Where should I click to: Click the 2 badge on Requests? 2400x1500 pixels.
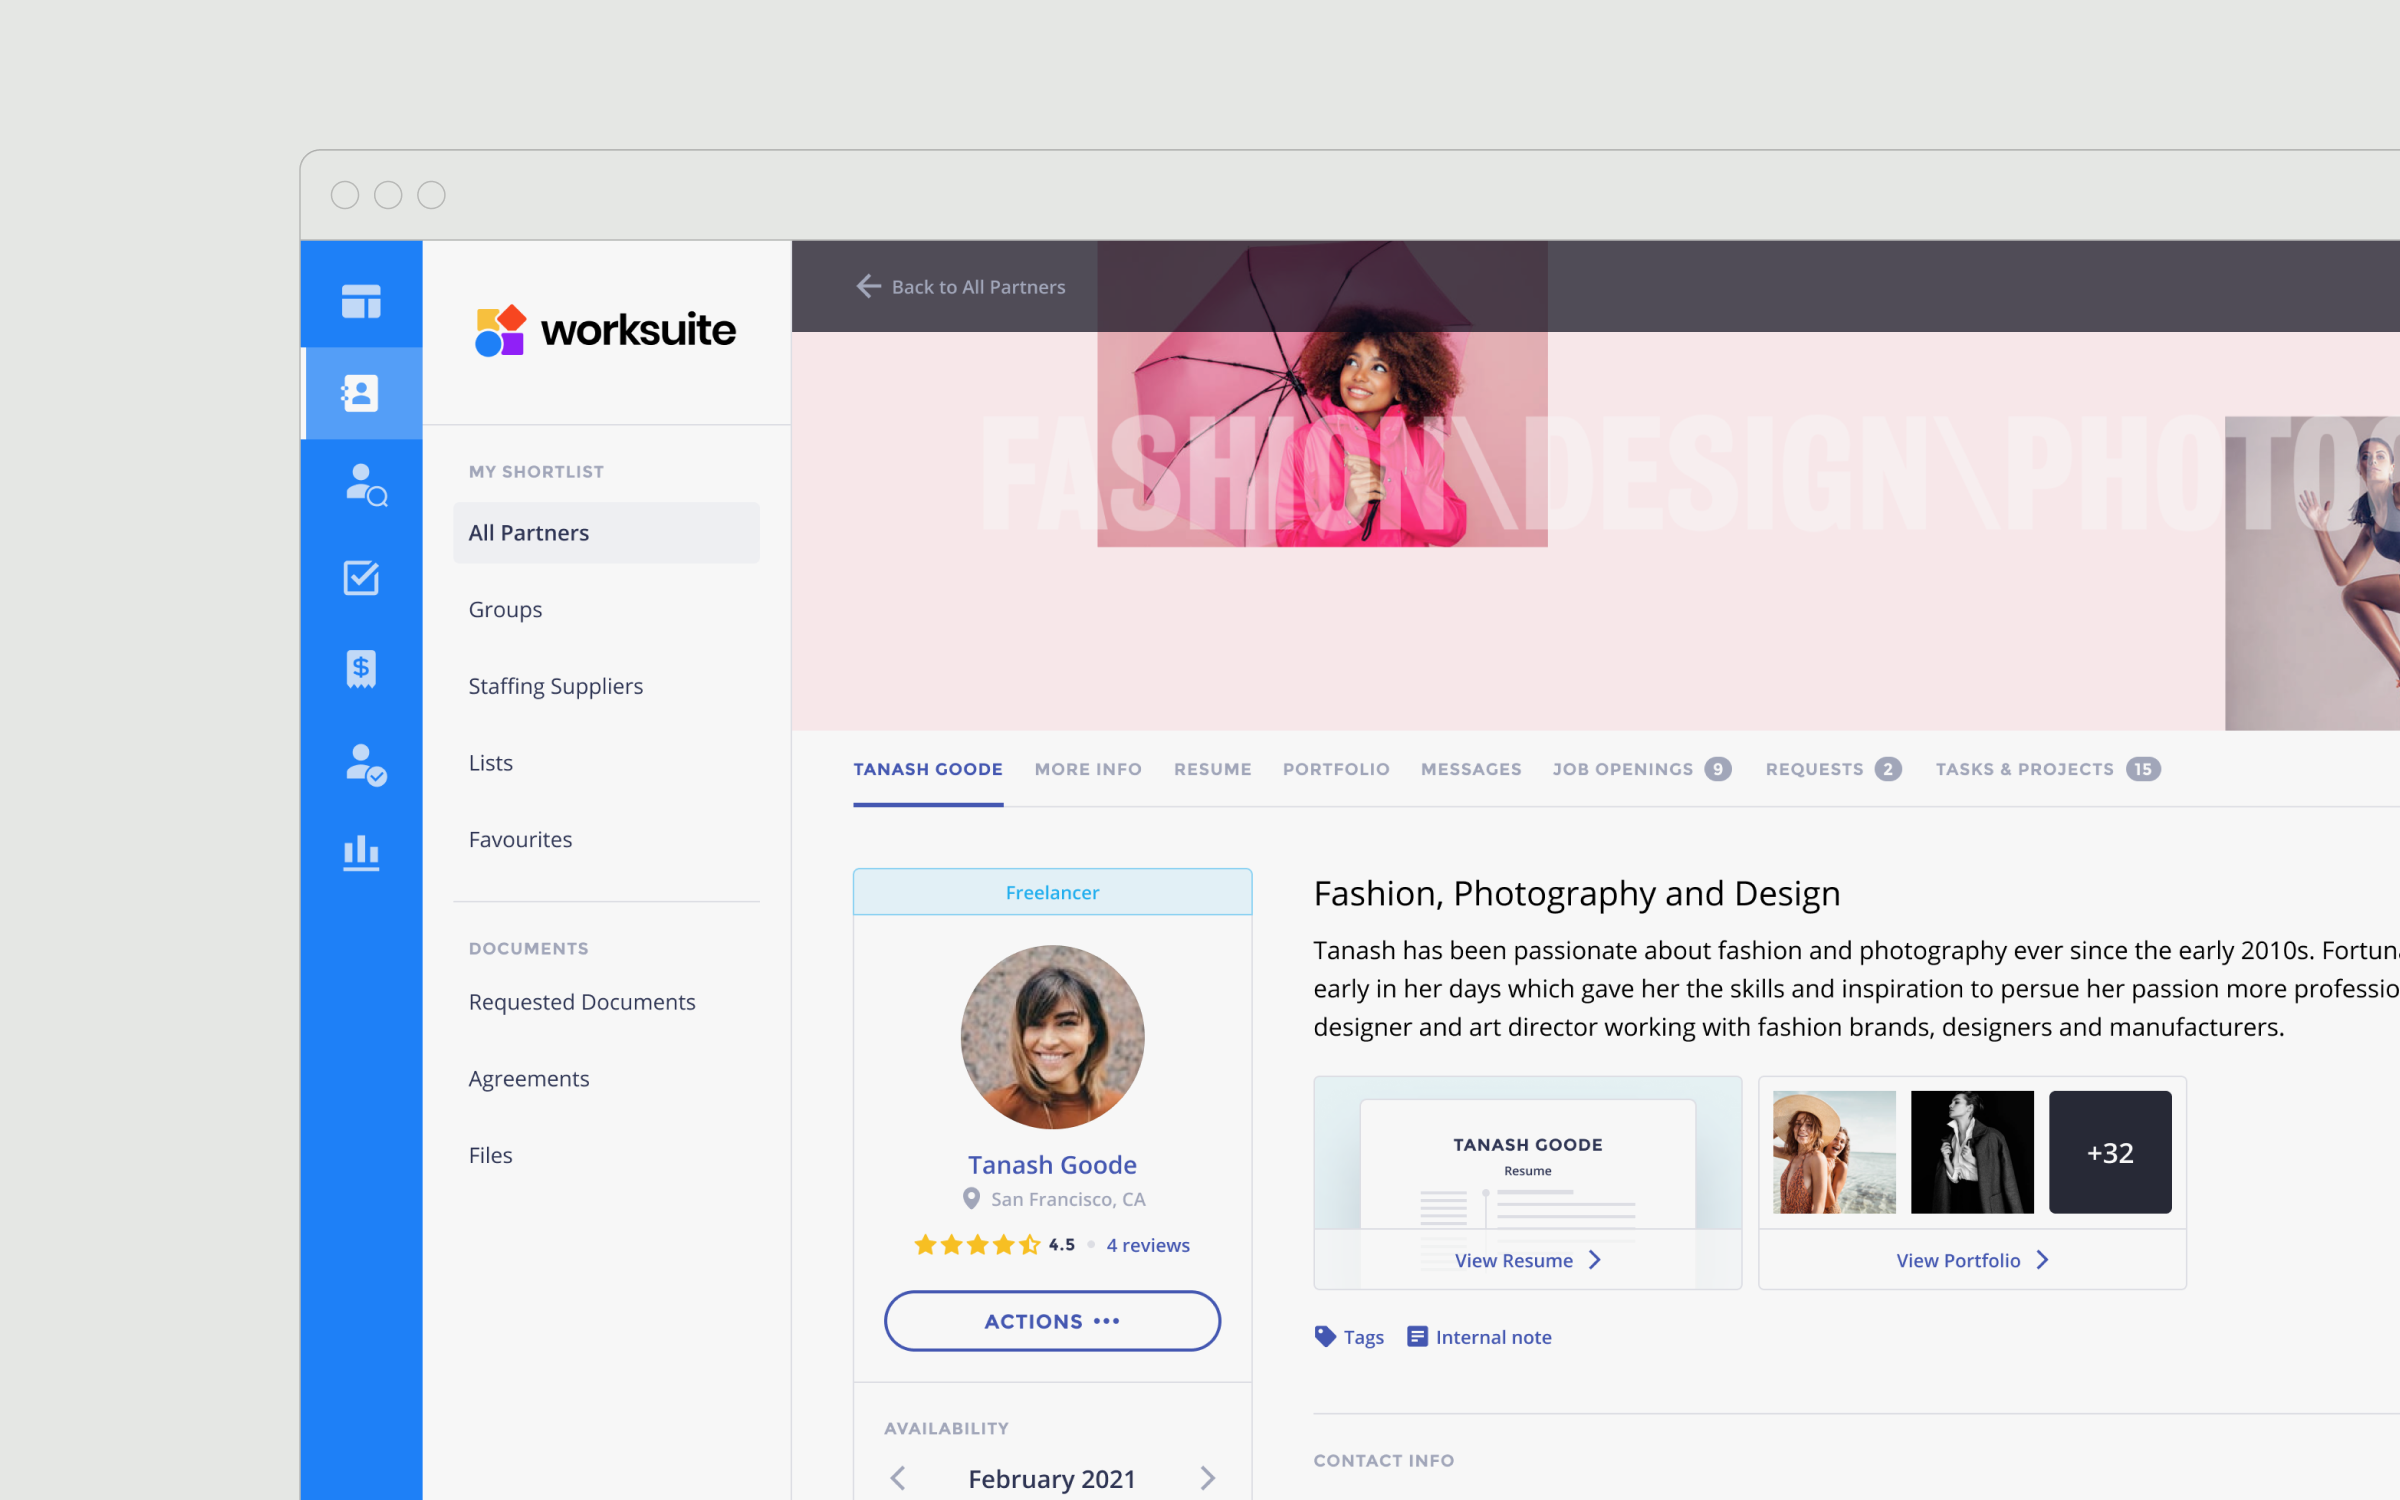[1888, 769]
